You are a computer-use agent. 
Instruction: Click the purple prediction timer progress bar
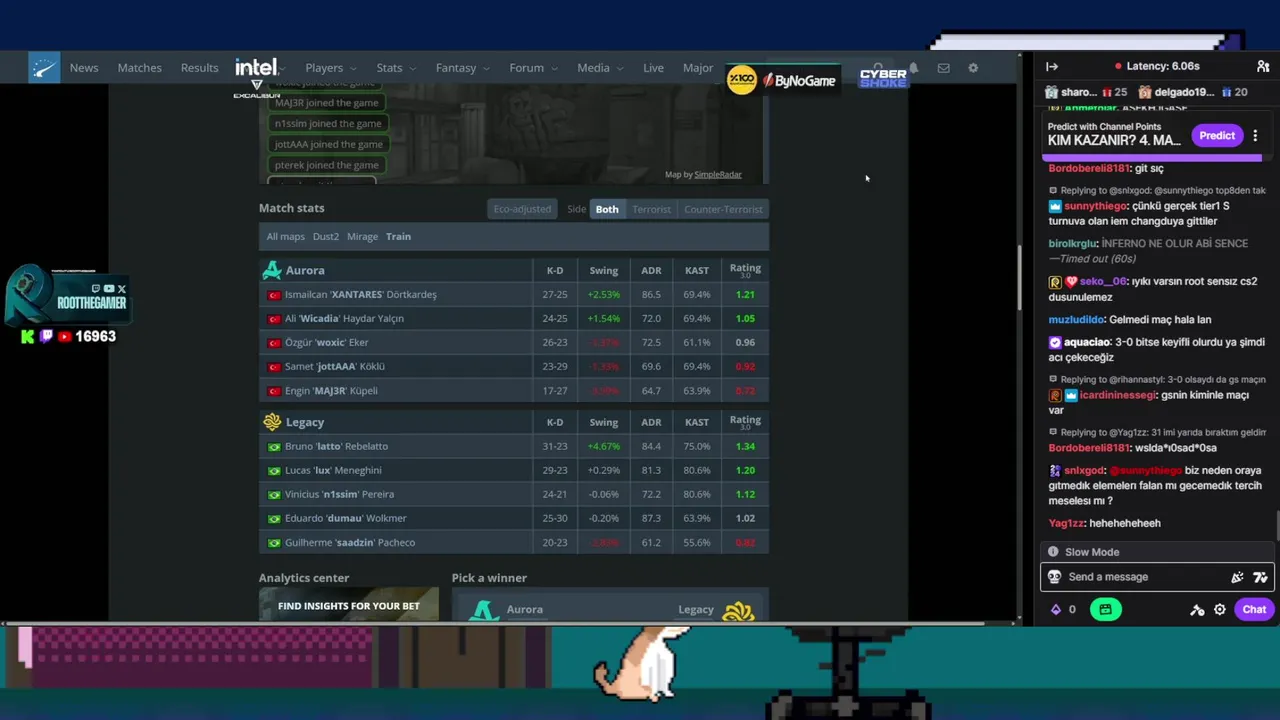(x=1152, y=157)
